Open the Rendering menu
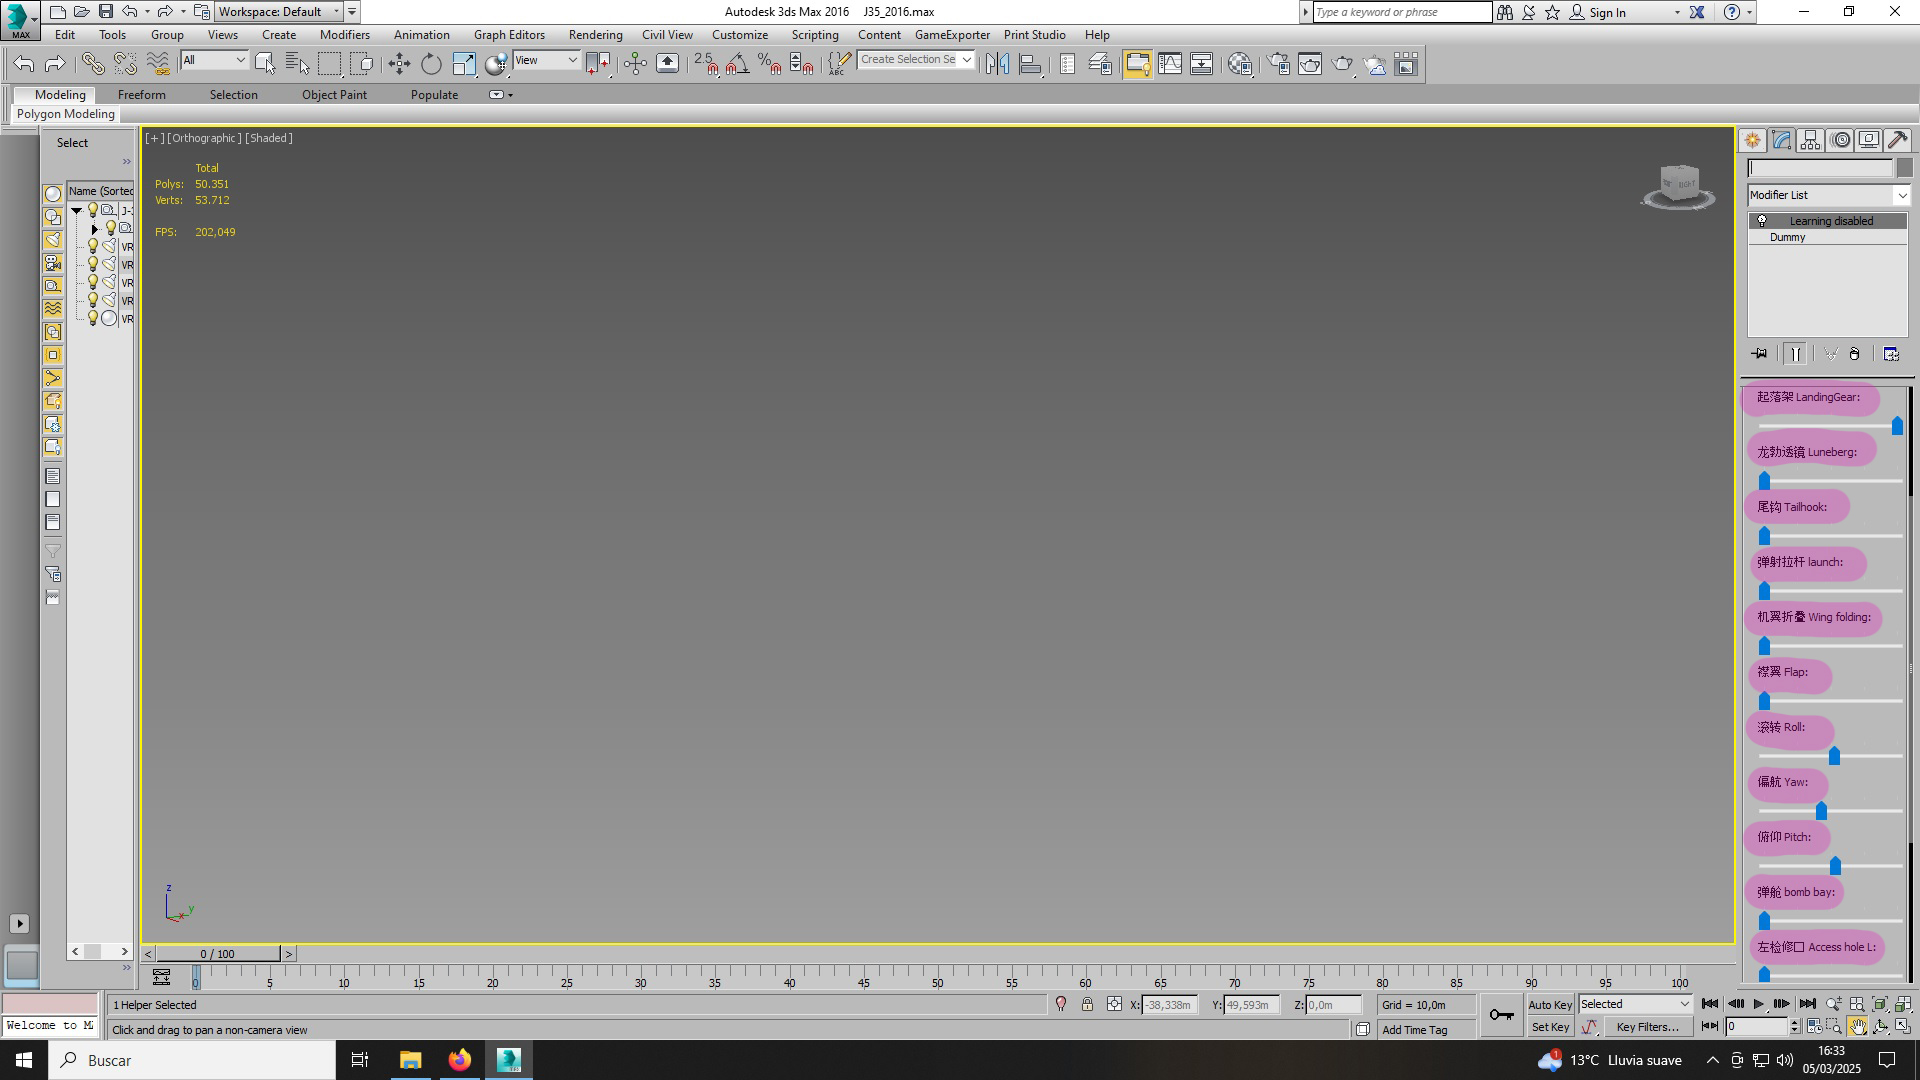 pos(595,35)
